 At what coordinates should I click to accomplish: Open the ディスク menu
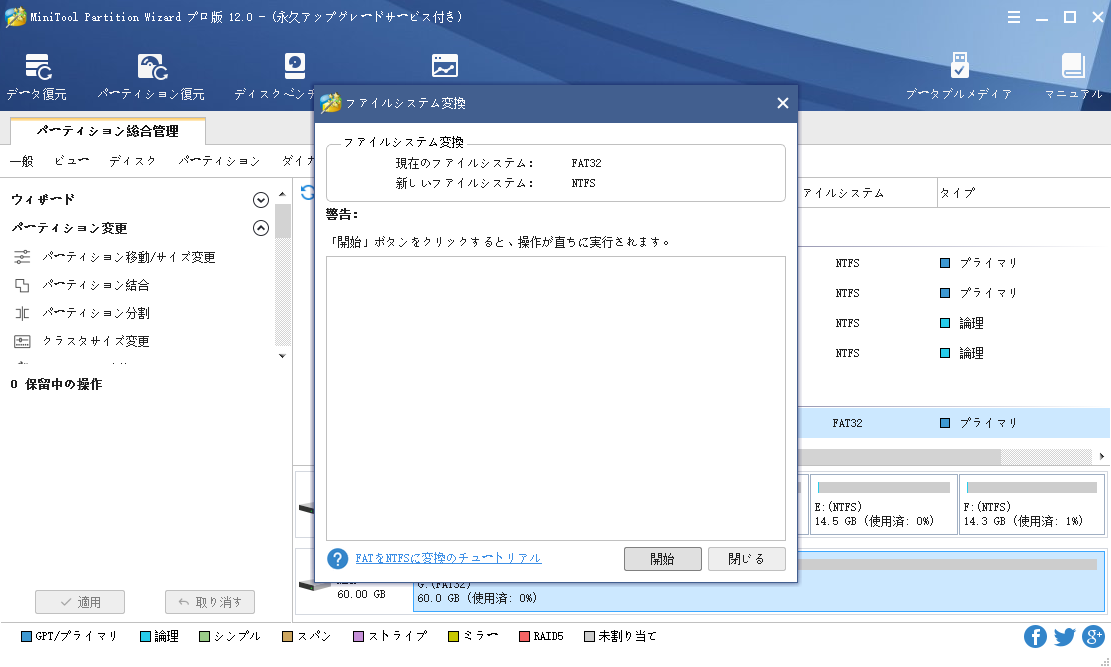click(x=132, y=161)
